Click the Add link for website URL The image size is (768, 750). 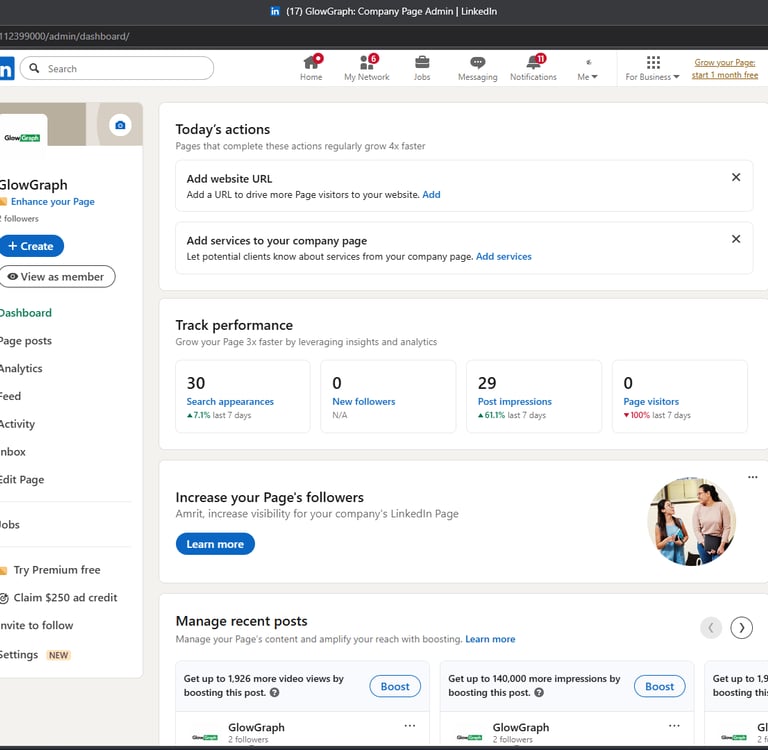coord(431,194)
